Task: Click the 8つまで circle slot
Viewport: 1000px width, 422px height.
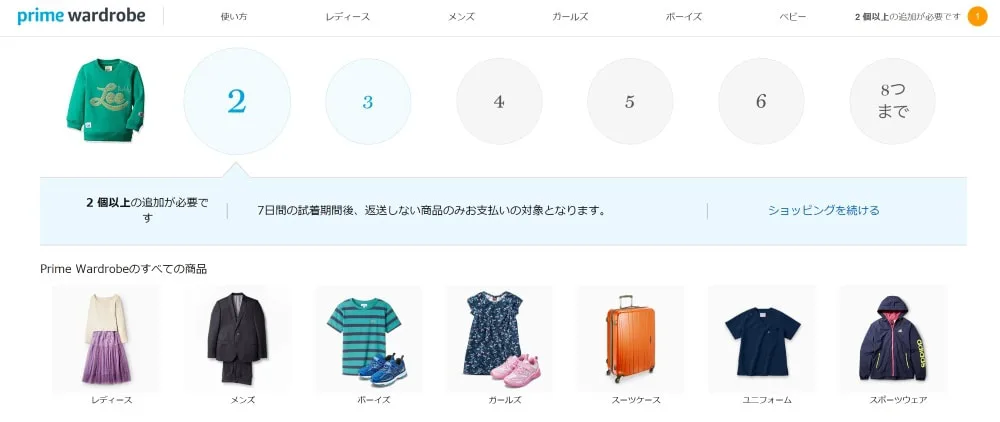Action: pos(892,101)
